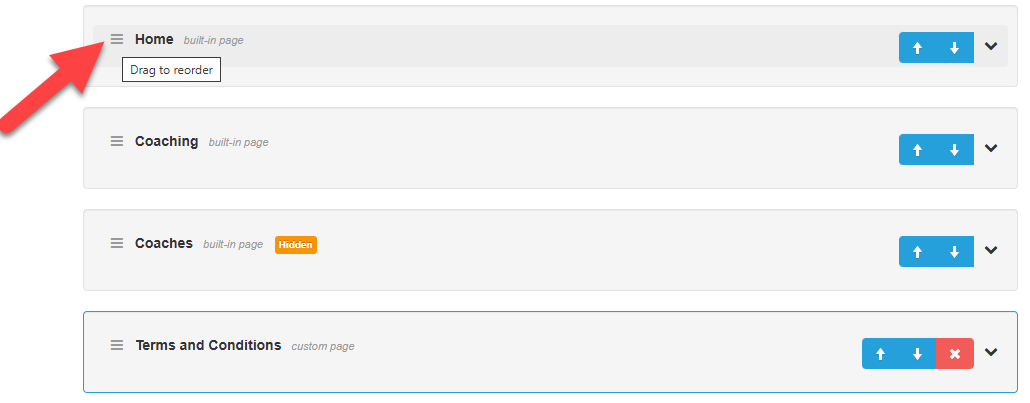Move the Coaching page down

(x=955, y=150)
